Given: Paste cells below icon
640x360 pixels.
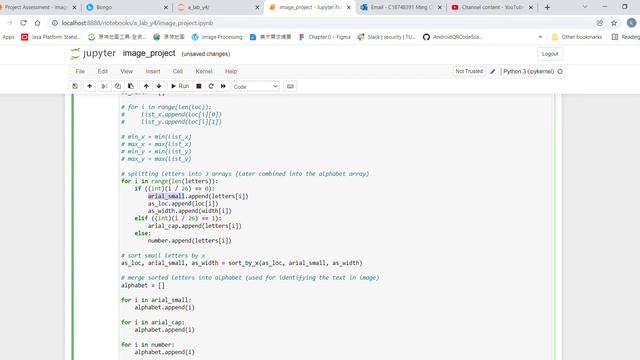Looking at the screenshot, I should (x=131, y=86).
